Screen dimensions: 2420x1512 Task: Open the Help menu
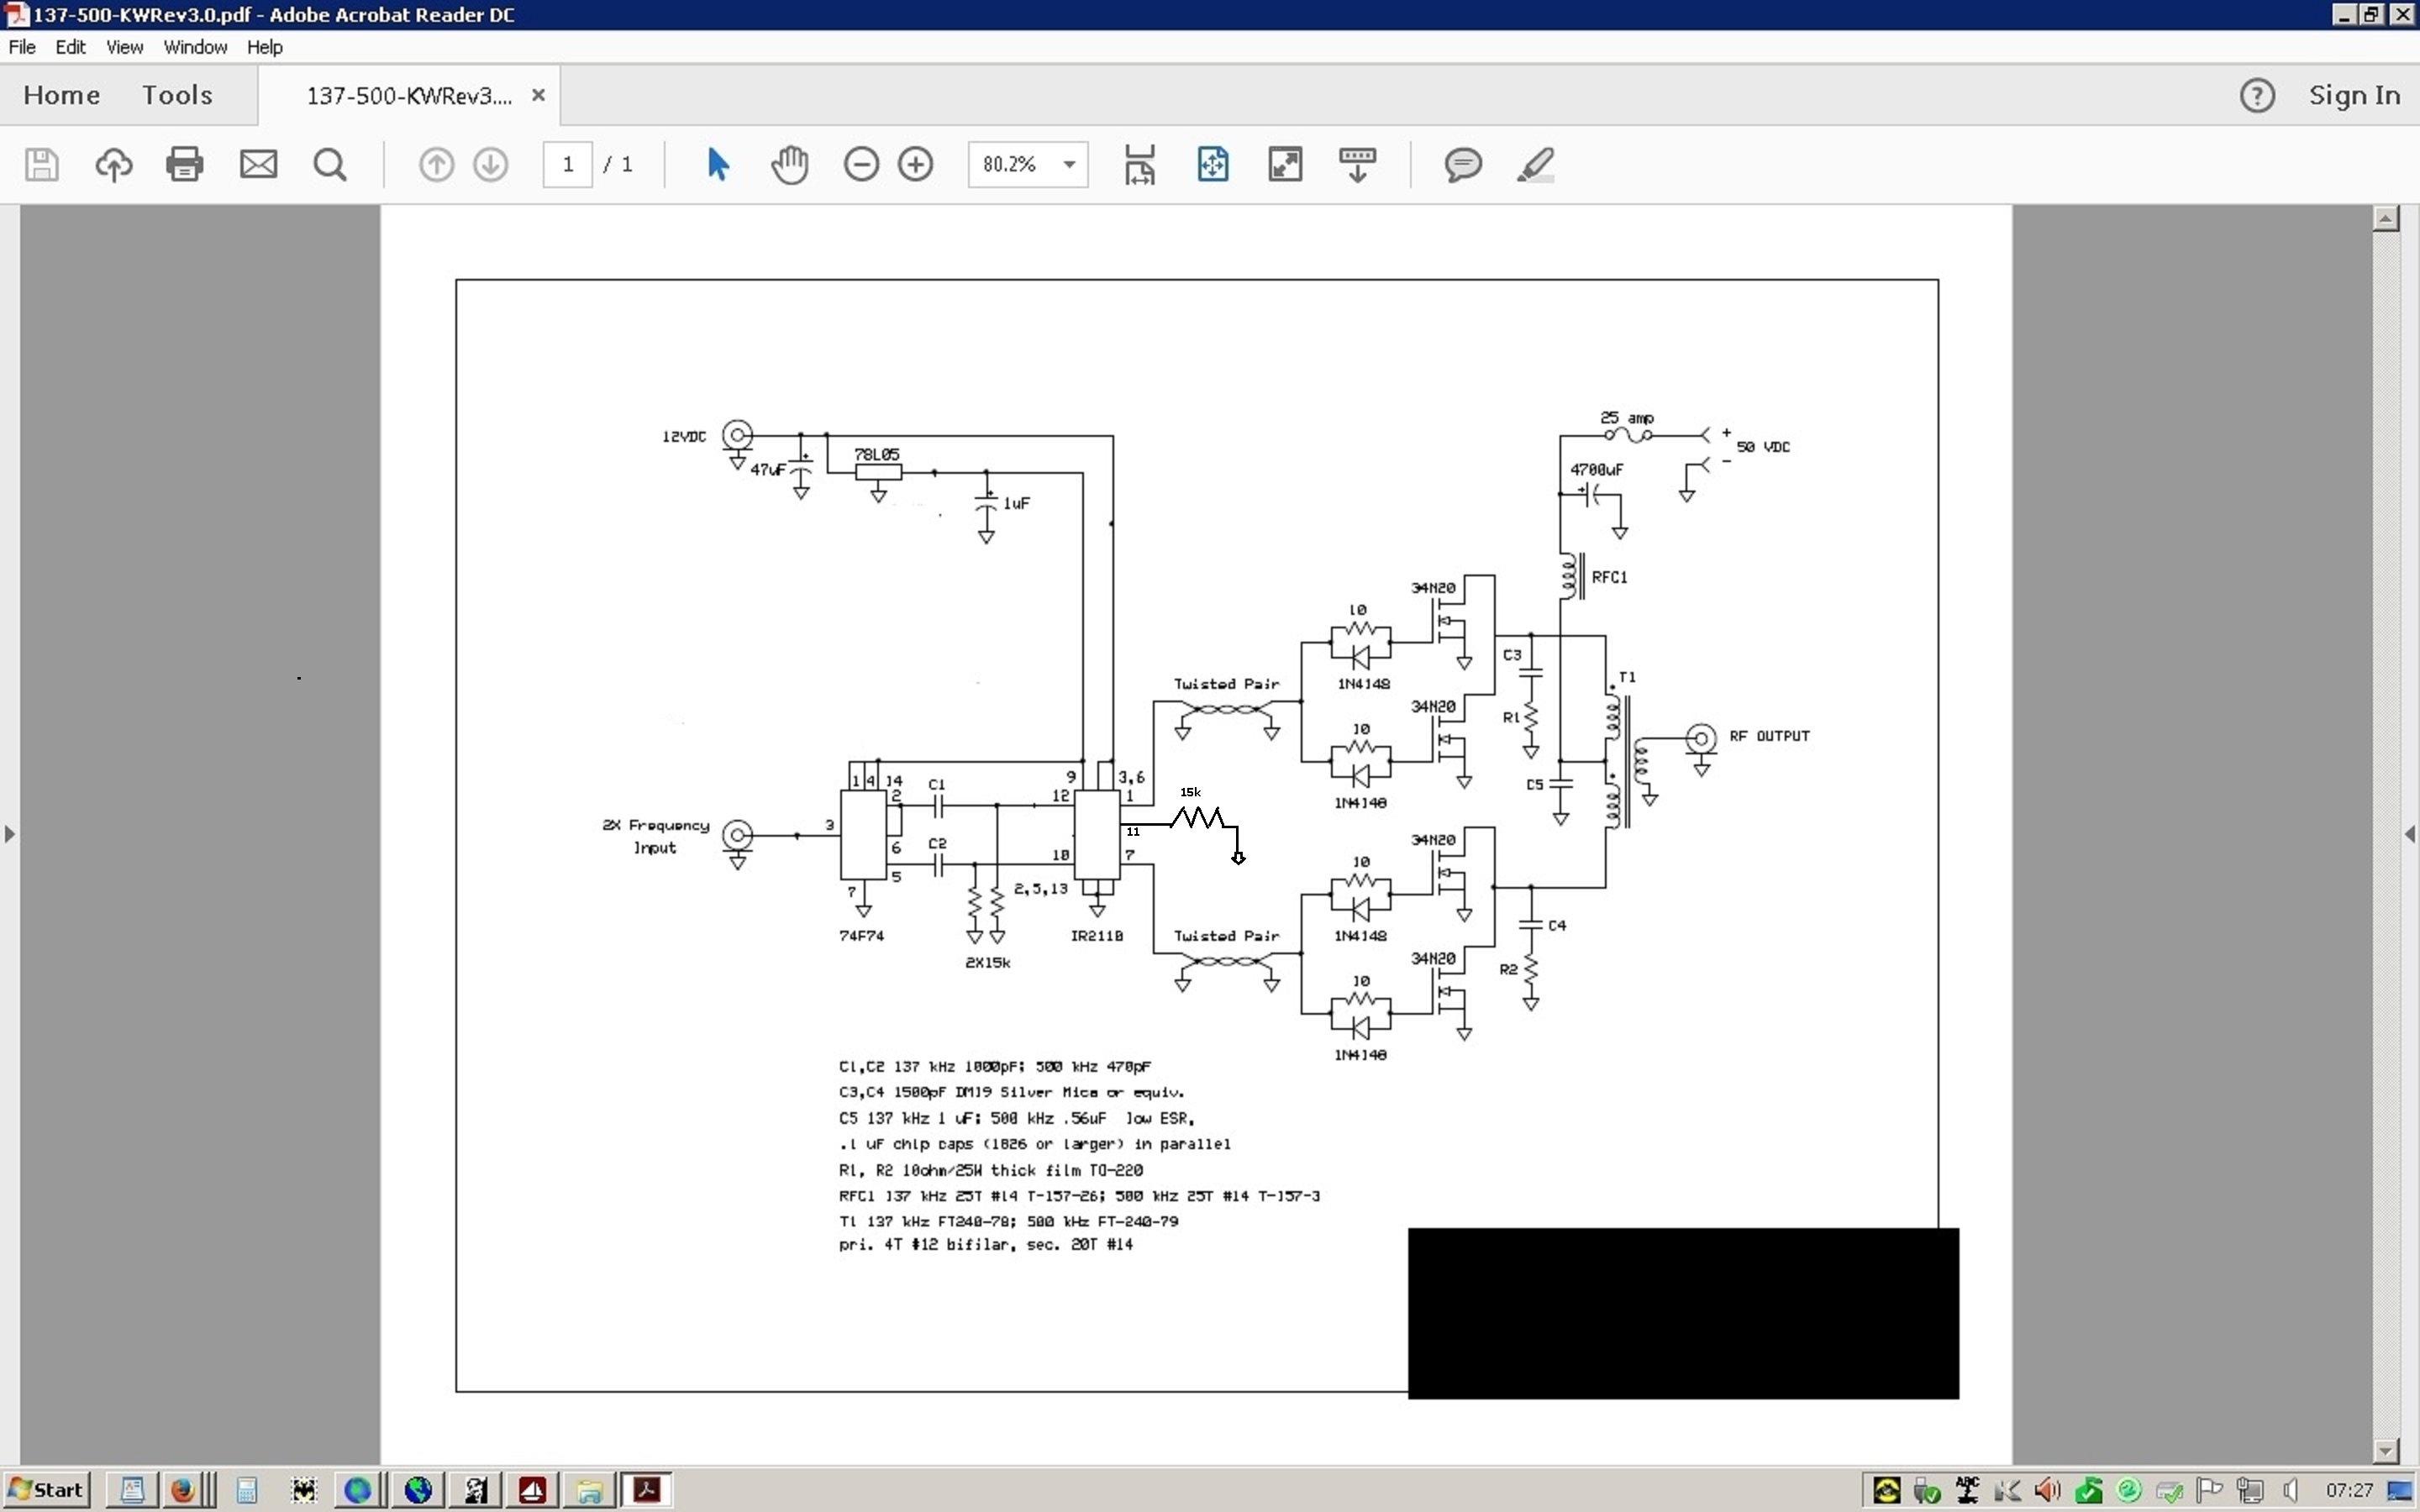point(265,47)
